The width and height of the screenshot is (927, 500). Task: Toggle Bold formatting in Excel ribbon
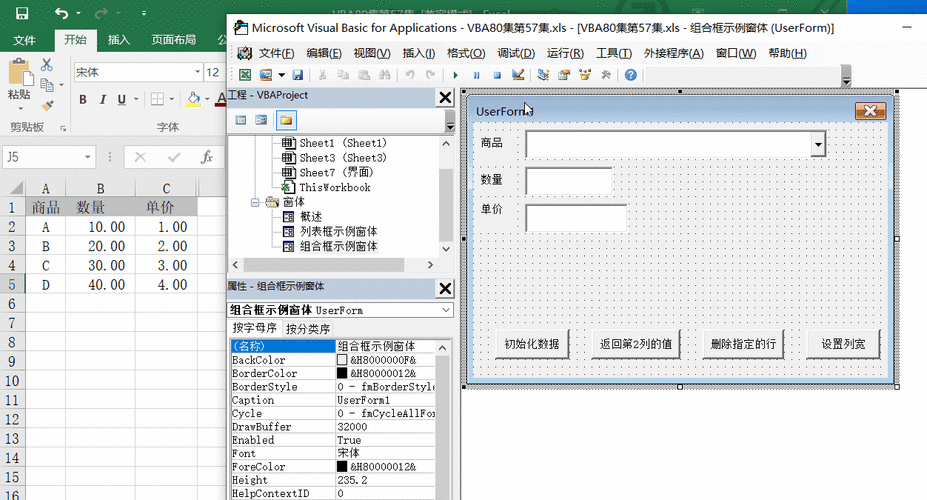(83, 100)
